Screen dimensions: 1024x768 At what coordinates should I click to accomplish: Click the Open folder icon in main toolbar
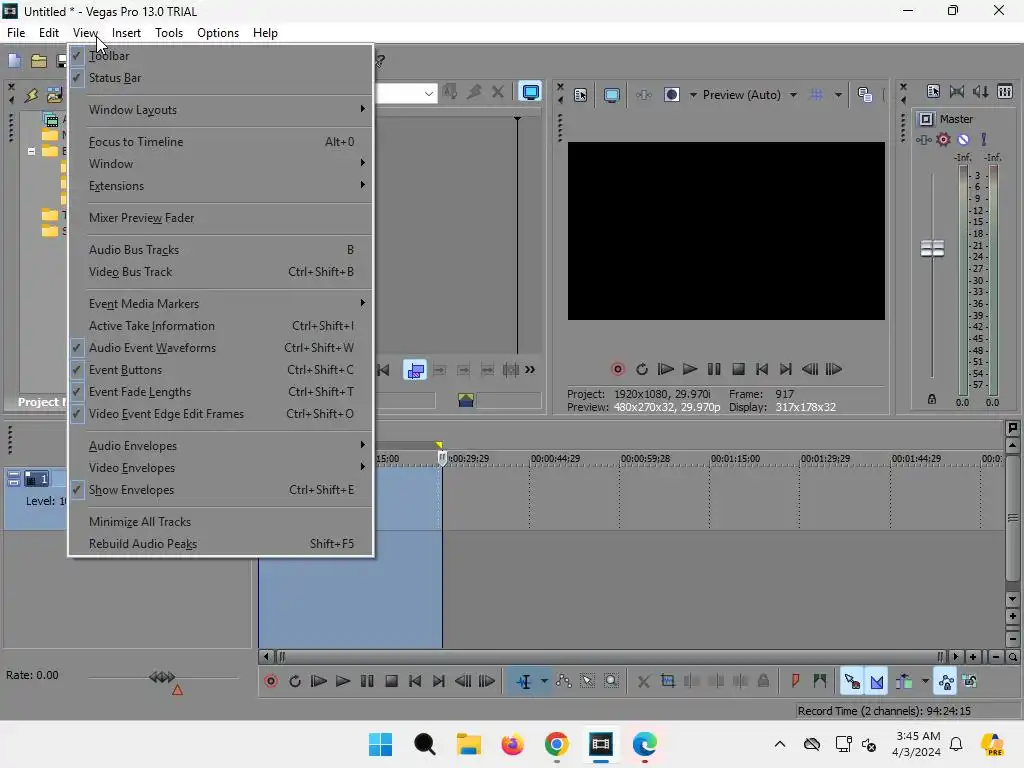(x=39, y=61)
